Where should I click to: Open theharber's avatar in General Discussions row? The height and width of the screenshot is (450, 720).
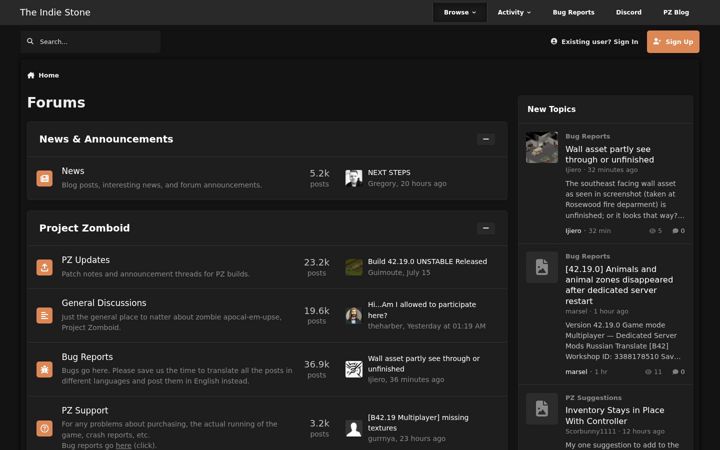click(354, 315)
